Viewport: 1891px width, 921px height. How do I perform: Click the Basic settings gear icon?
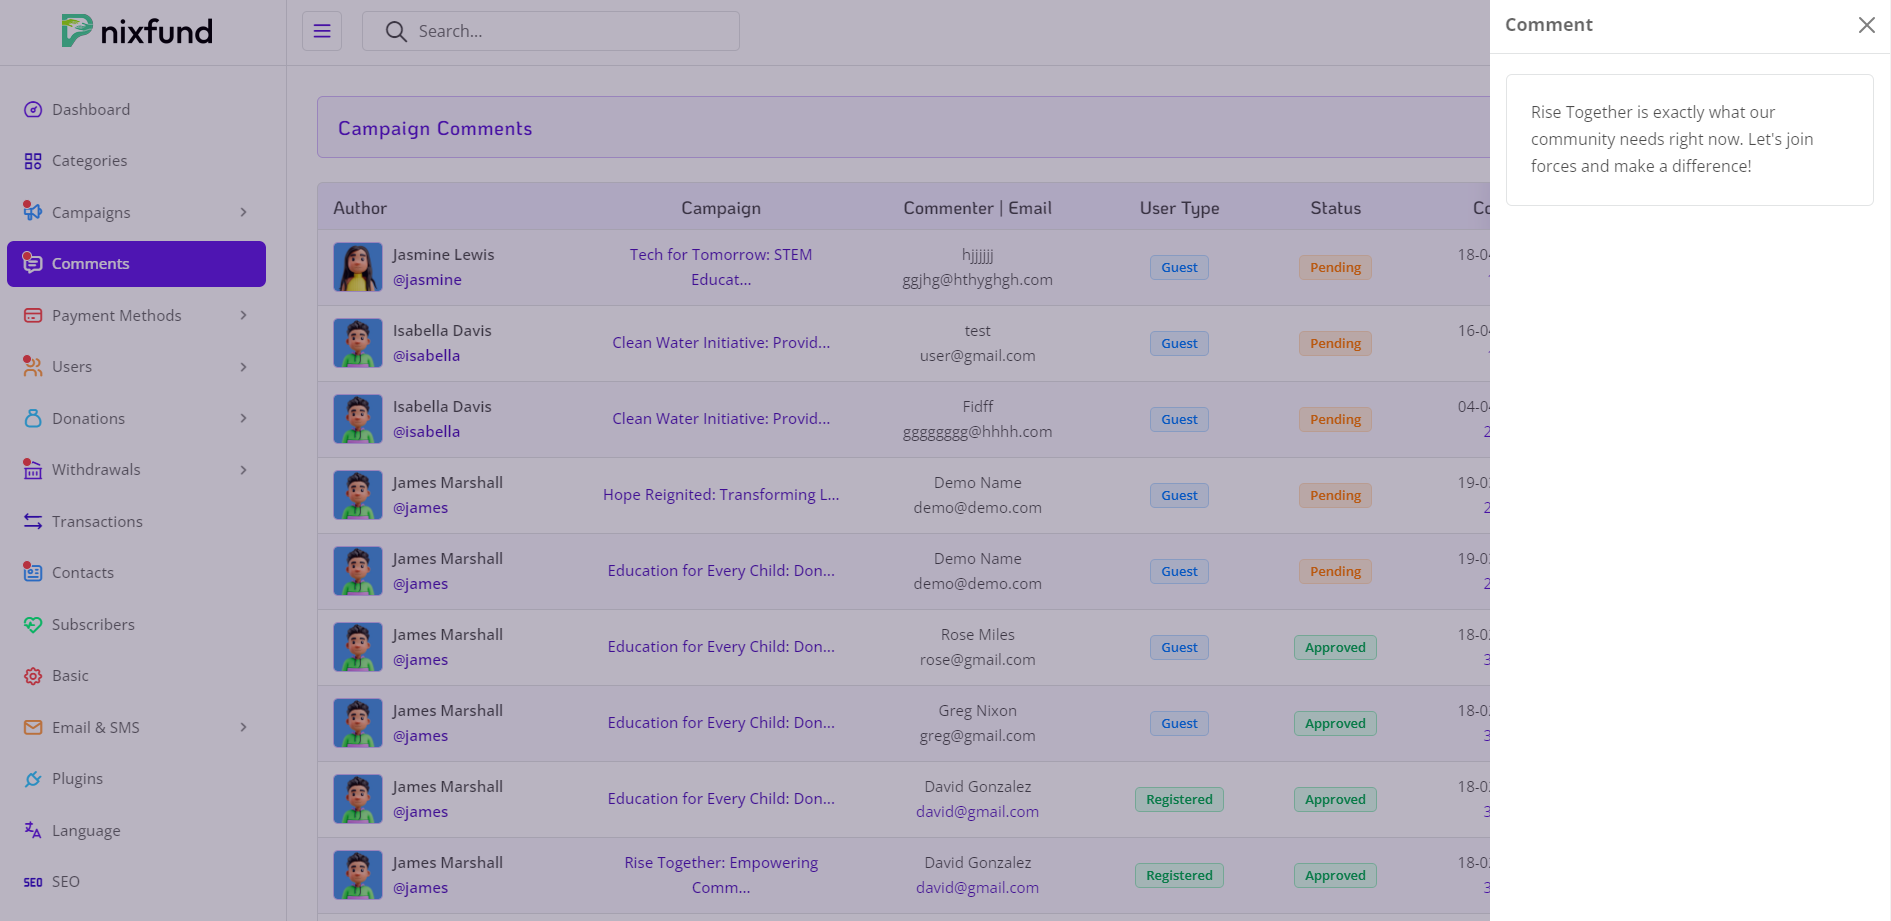[33, 676]
